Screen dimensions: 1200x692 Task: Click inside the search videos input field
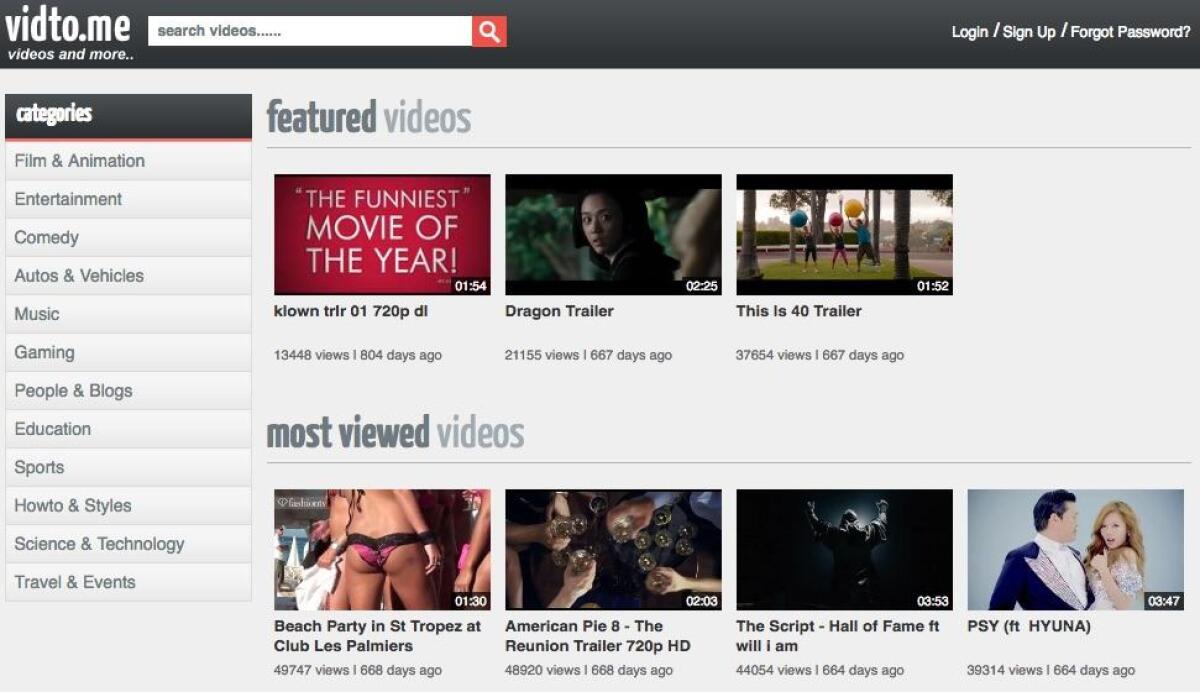300,30
